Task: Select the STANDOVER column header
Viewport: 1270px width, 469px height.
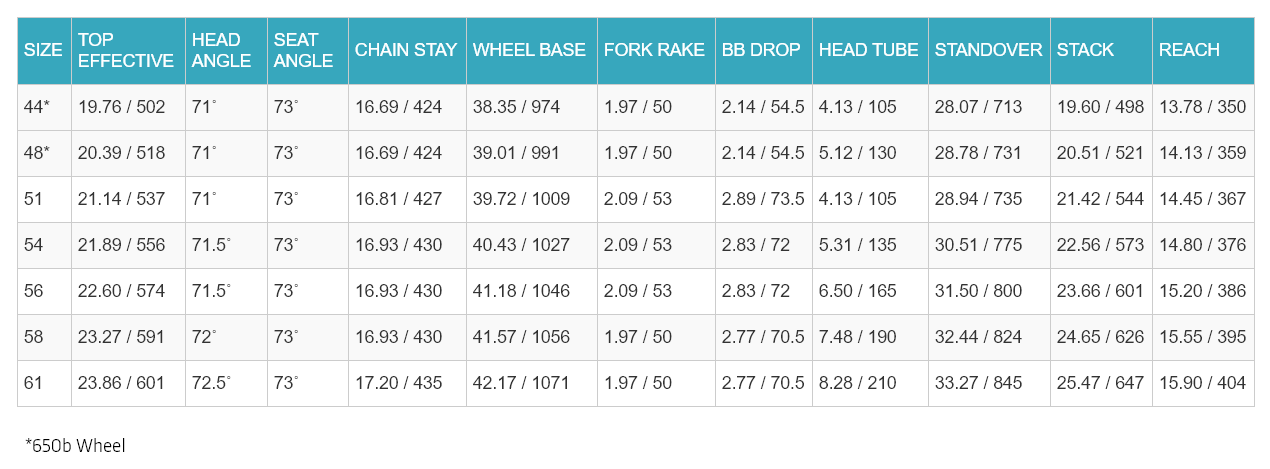Action: [x=988, y=50]
